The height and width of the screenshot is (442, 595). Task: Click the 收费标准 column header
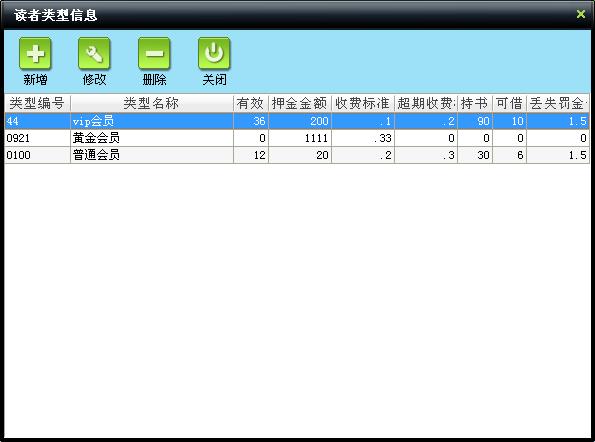363,103
